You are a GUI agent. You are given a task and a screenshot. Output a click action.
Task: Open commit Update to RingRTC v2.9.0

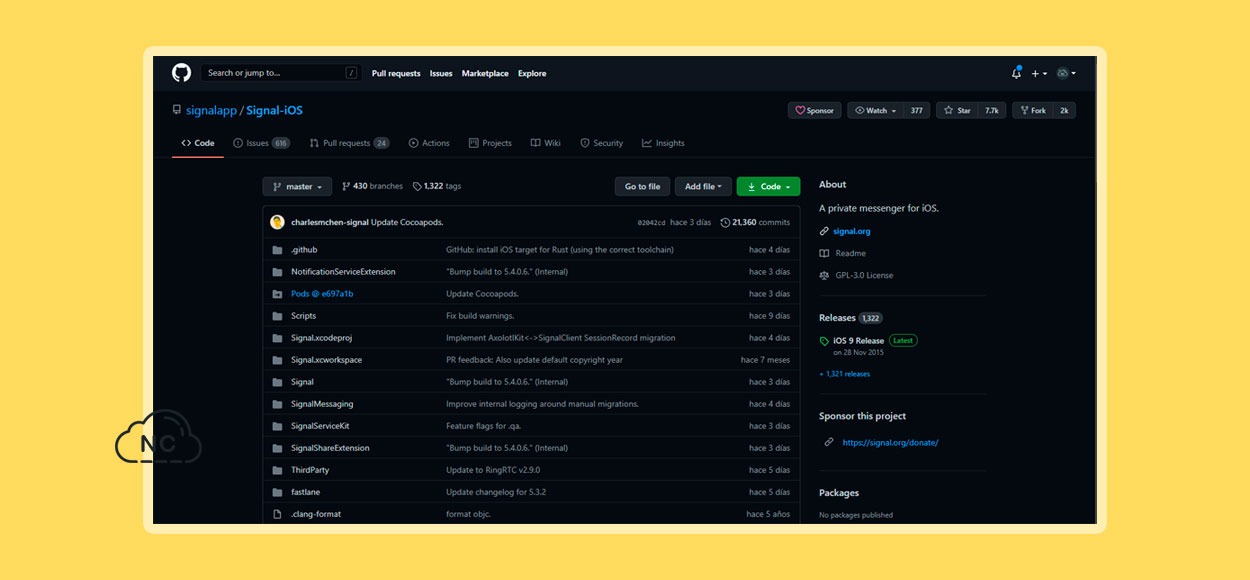pyautogui.click(x=491, y=470)
